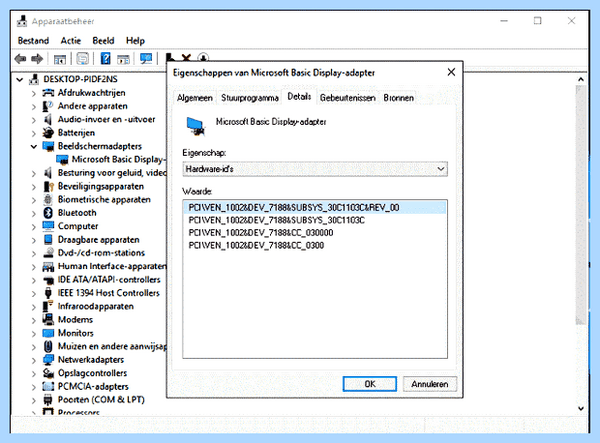The width and height of the screenshot is (600, 443).
Task: Expand the Infraroodapparaten node
Action: pos(34,306)
